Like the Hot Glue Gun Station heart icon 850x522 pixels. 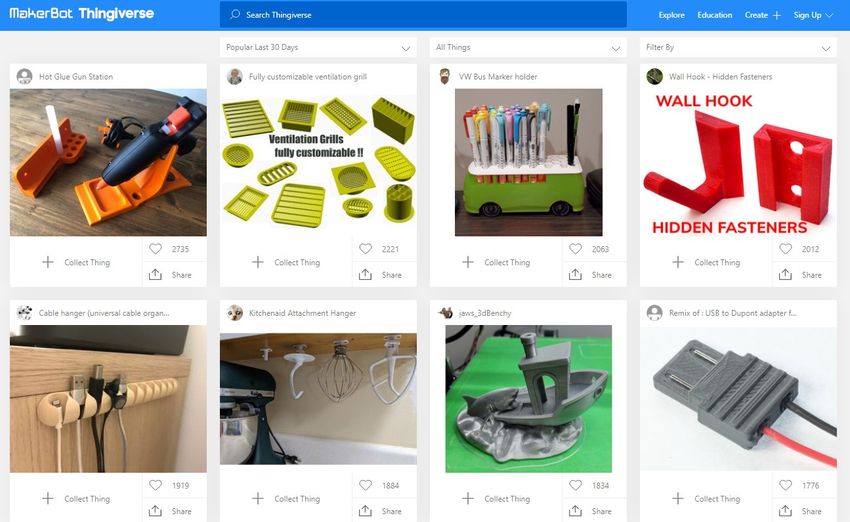(156, 249)
